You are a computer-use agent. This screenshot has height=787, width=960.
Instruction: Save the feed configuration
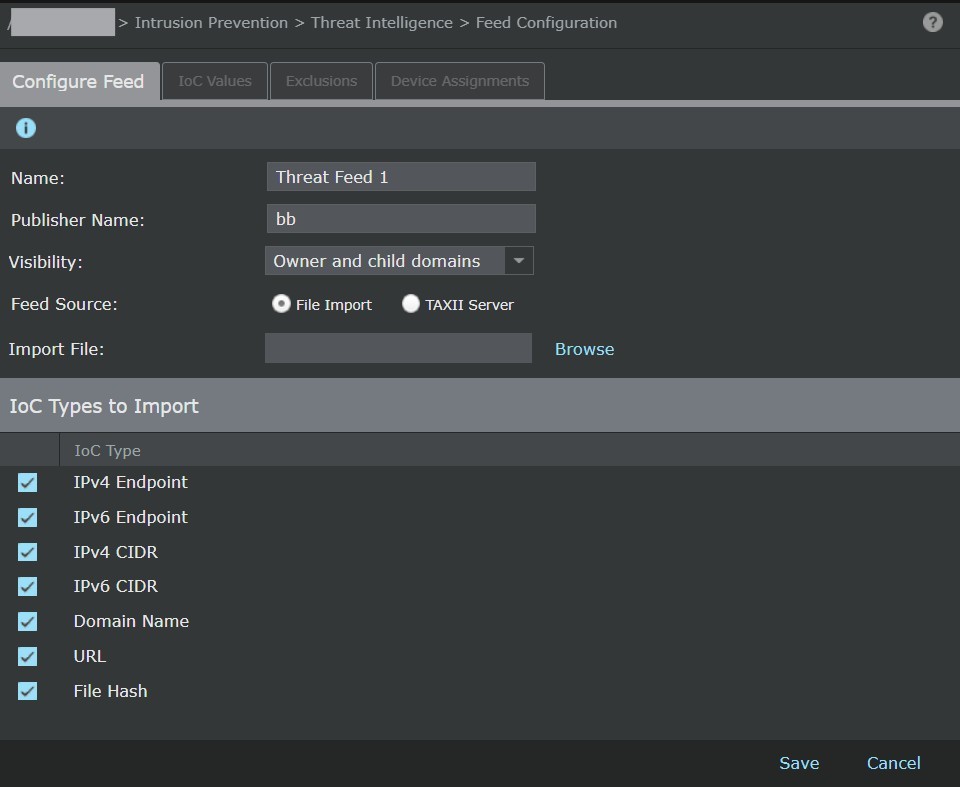[799, 763]
